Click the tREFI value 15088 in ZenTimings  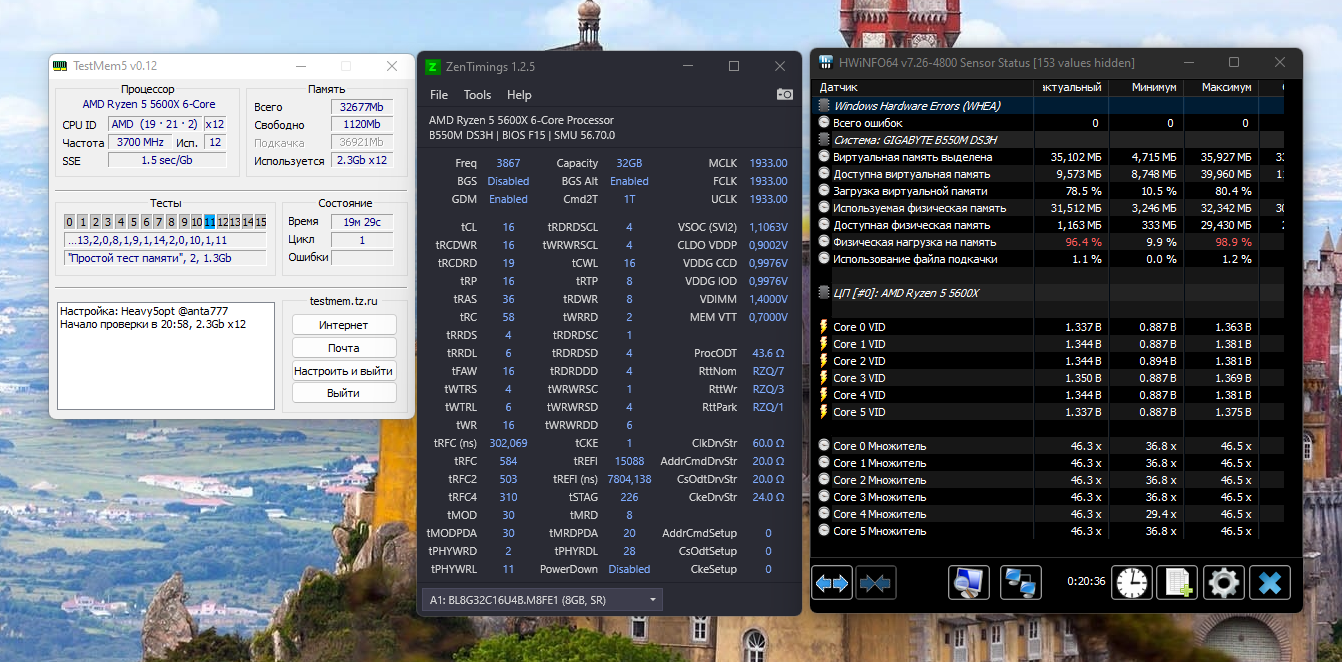click(629, 461)
